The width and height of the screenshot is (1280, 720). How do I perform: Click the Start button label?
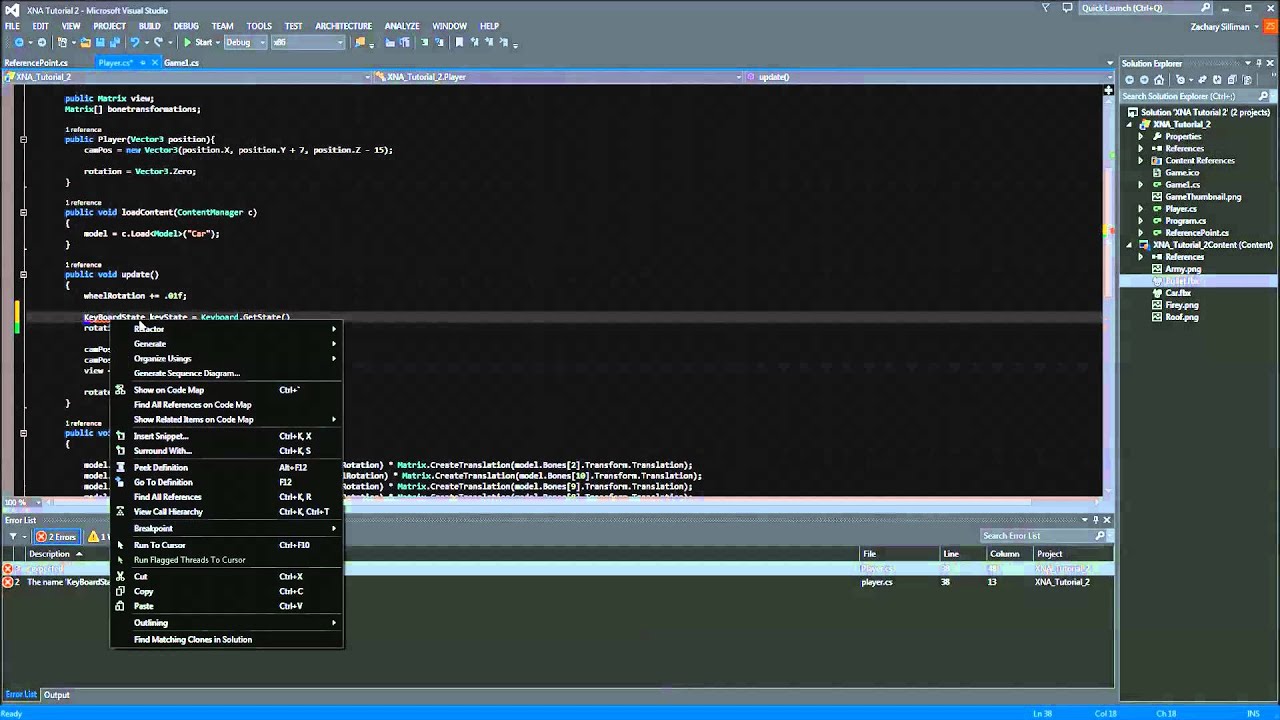[203, 43]
